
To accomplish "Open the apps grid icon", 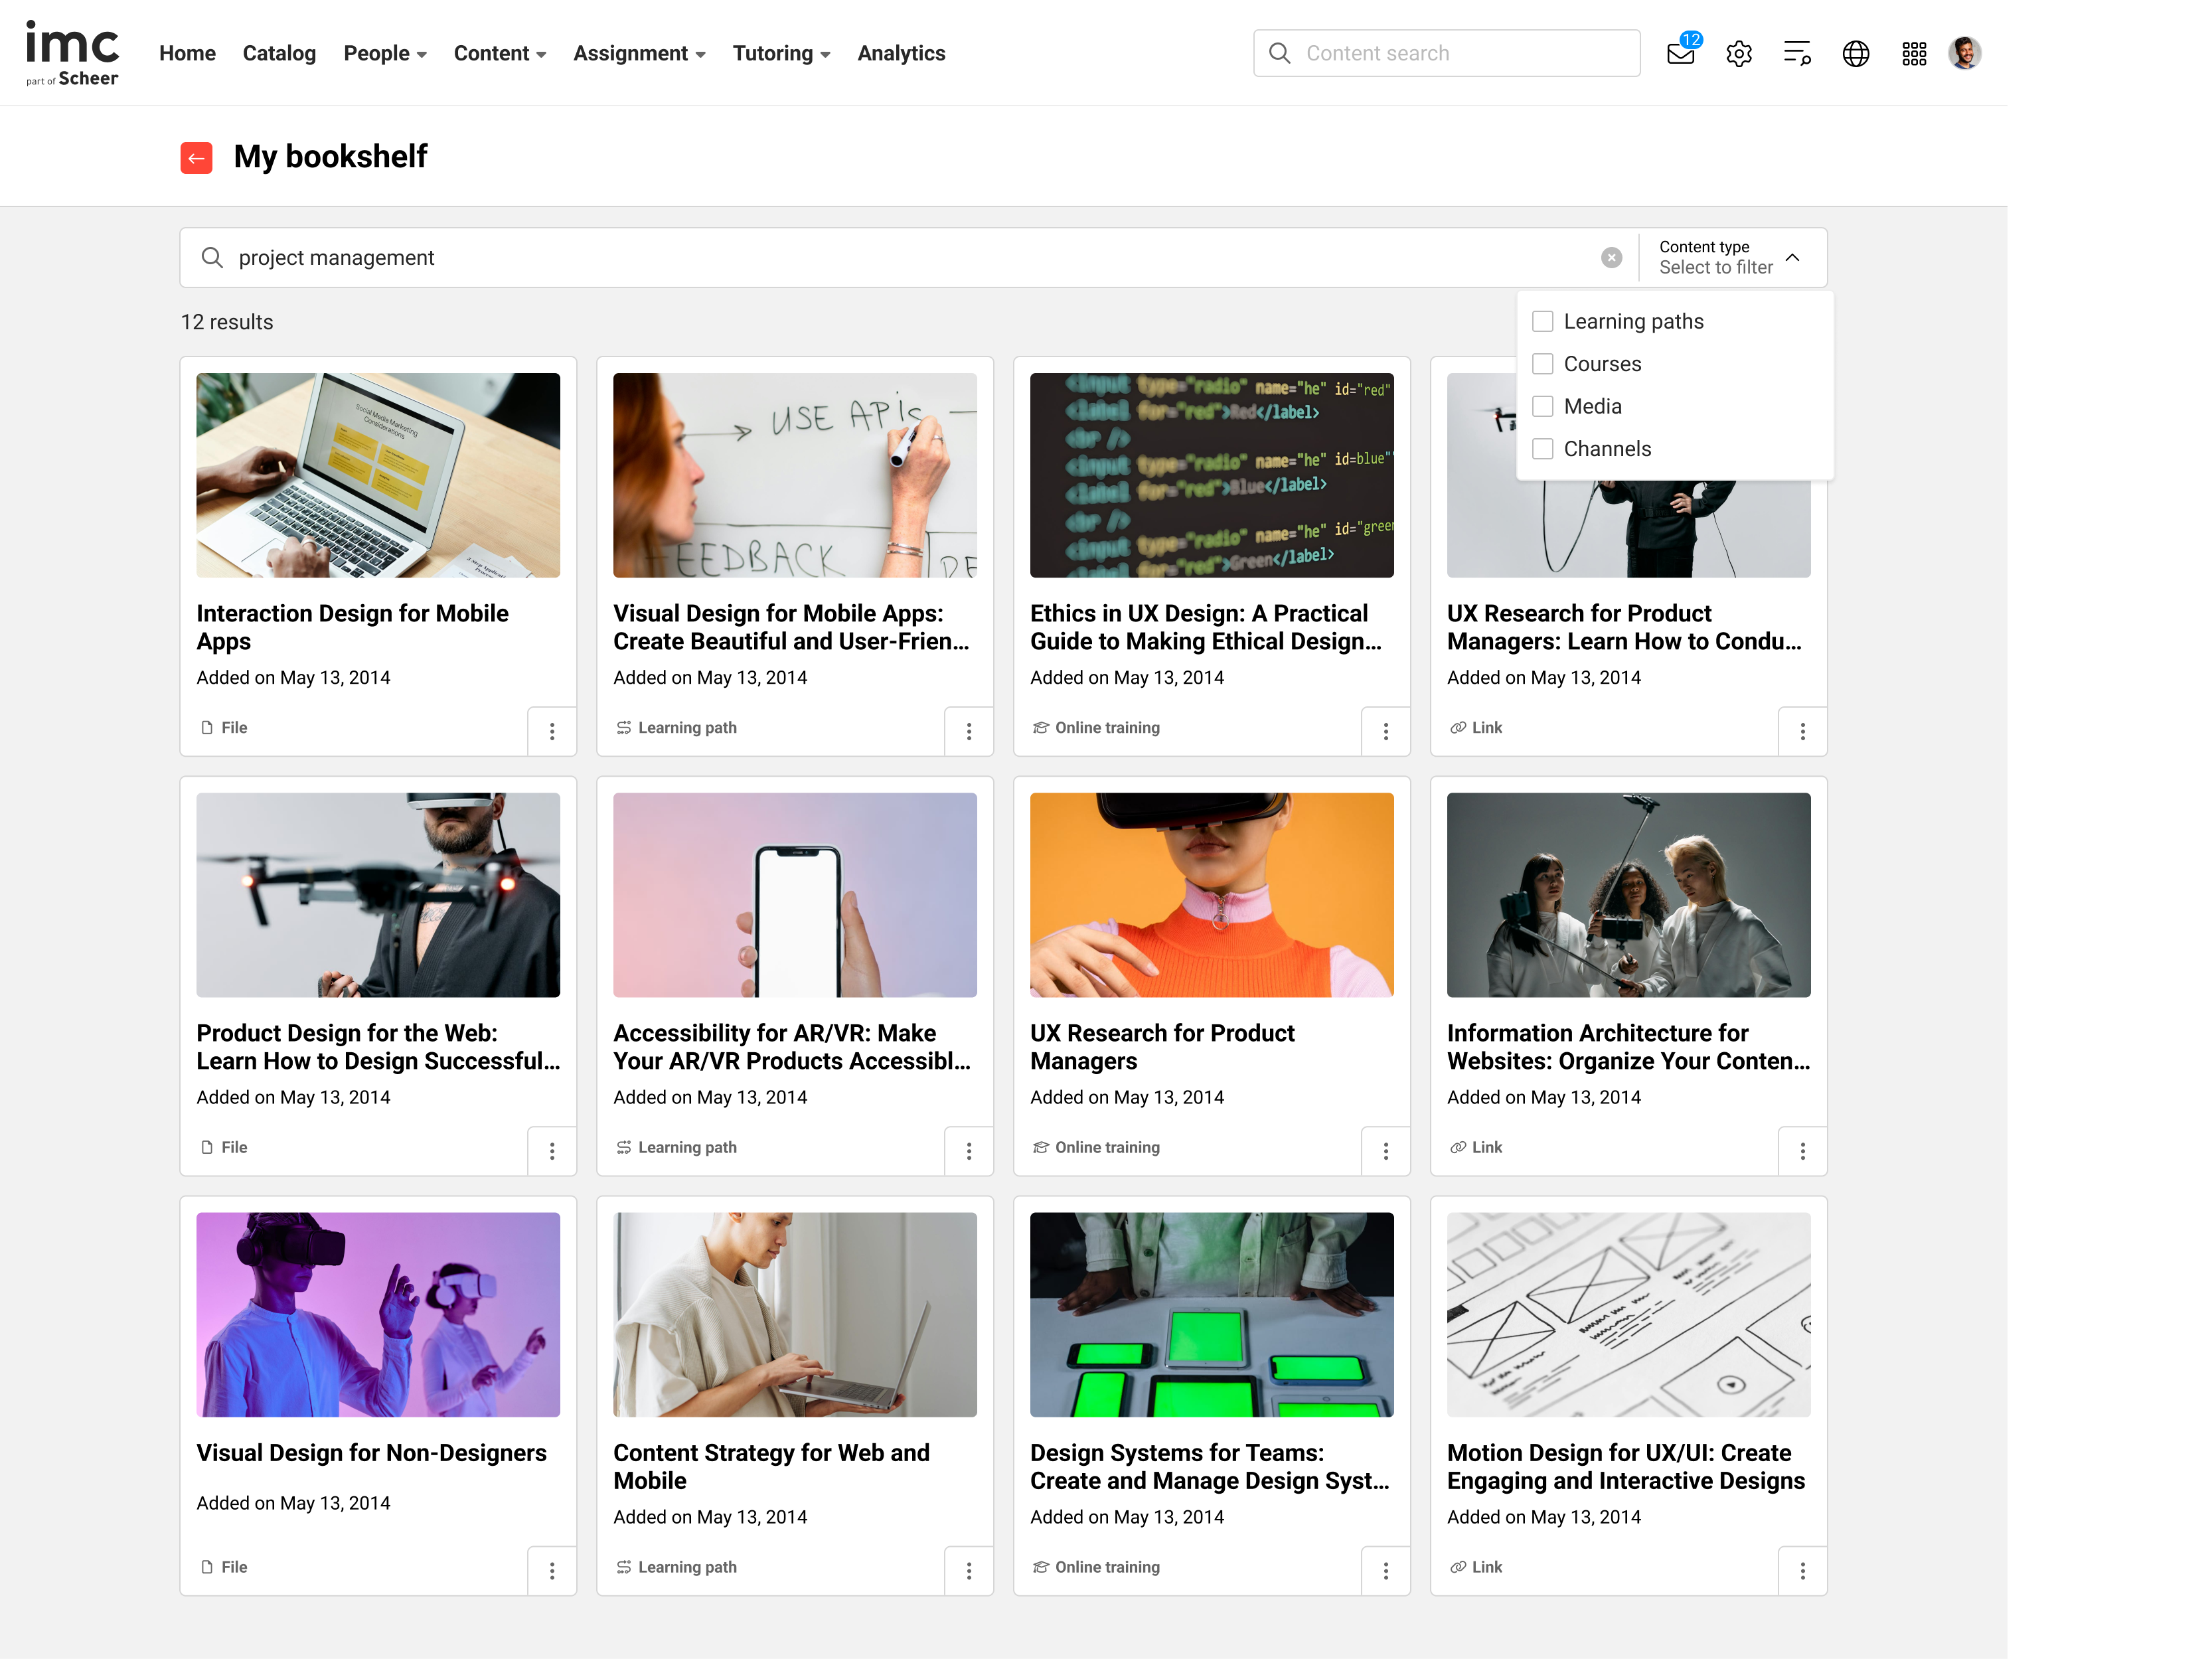I will click(1913, 53).
